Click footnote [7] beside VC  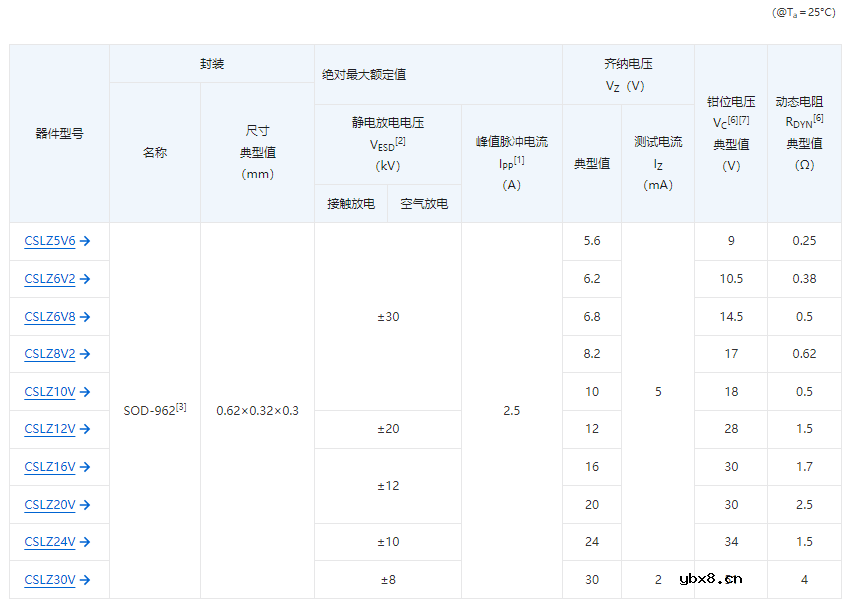[x=744, y=119]
